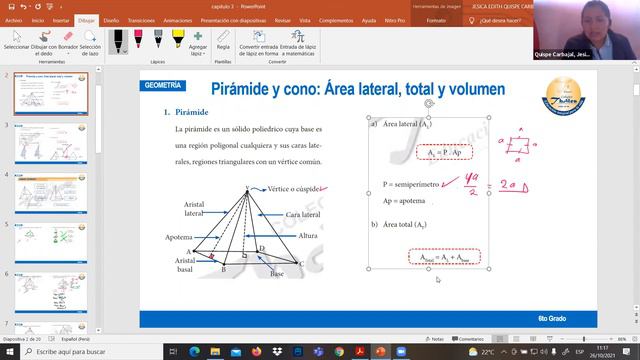Image resolution: width=640 pixels, height=360 pixels.
Task: Switch to Slide Sorter view
Action: coord(516,339)
